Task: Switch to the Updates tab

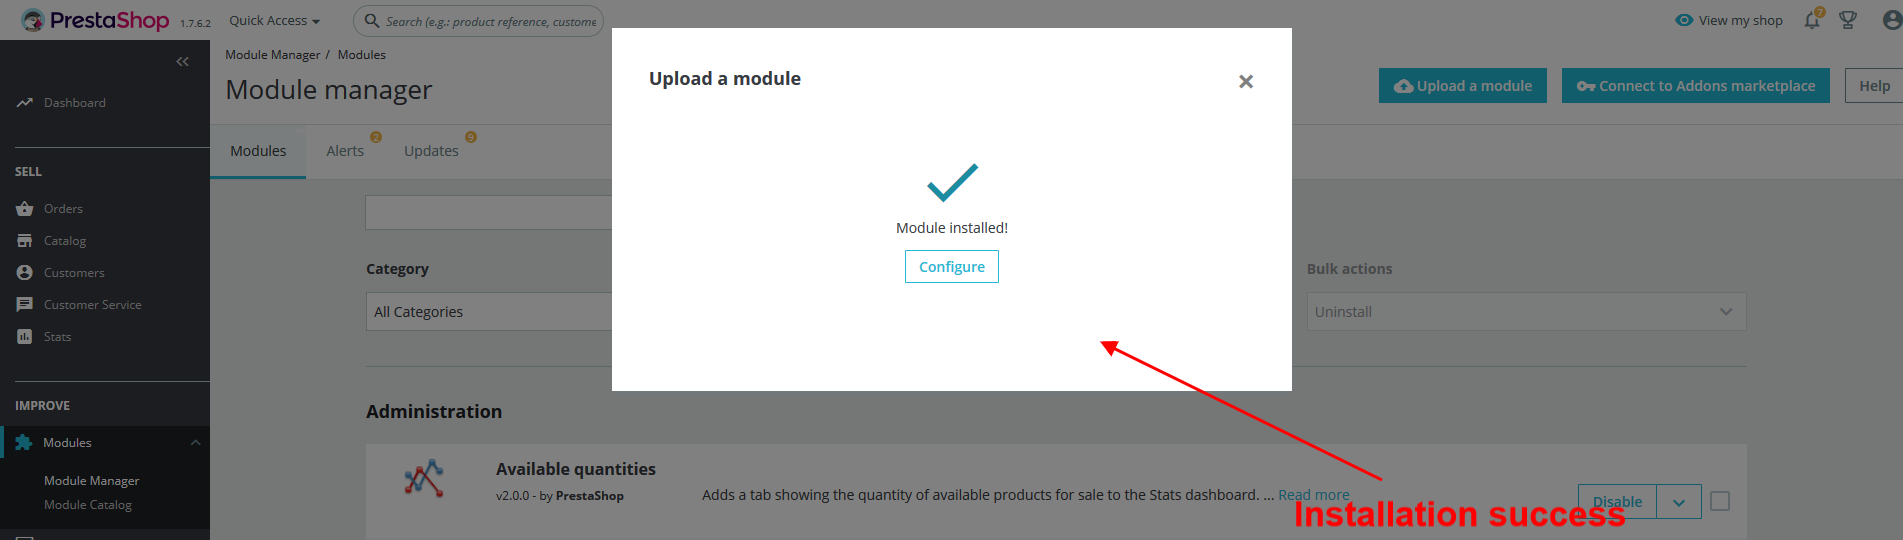Action: coord(431,151)
